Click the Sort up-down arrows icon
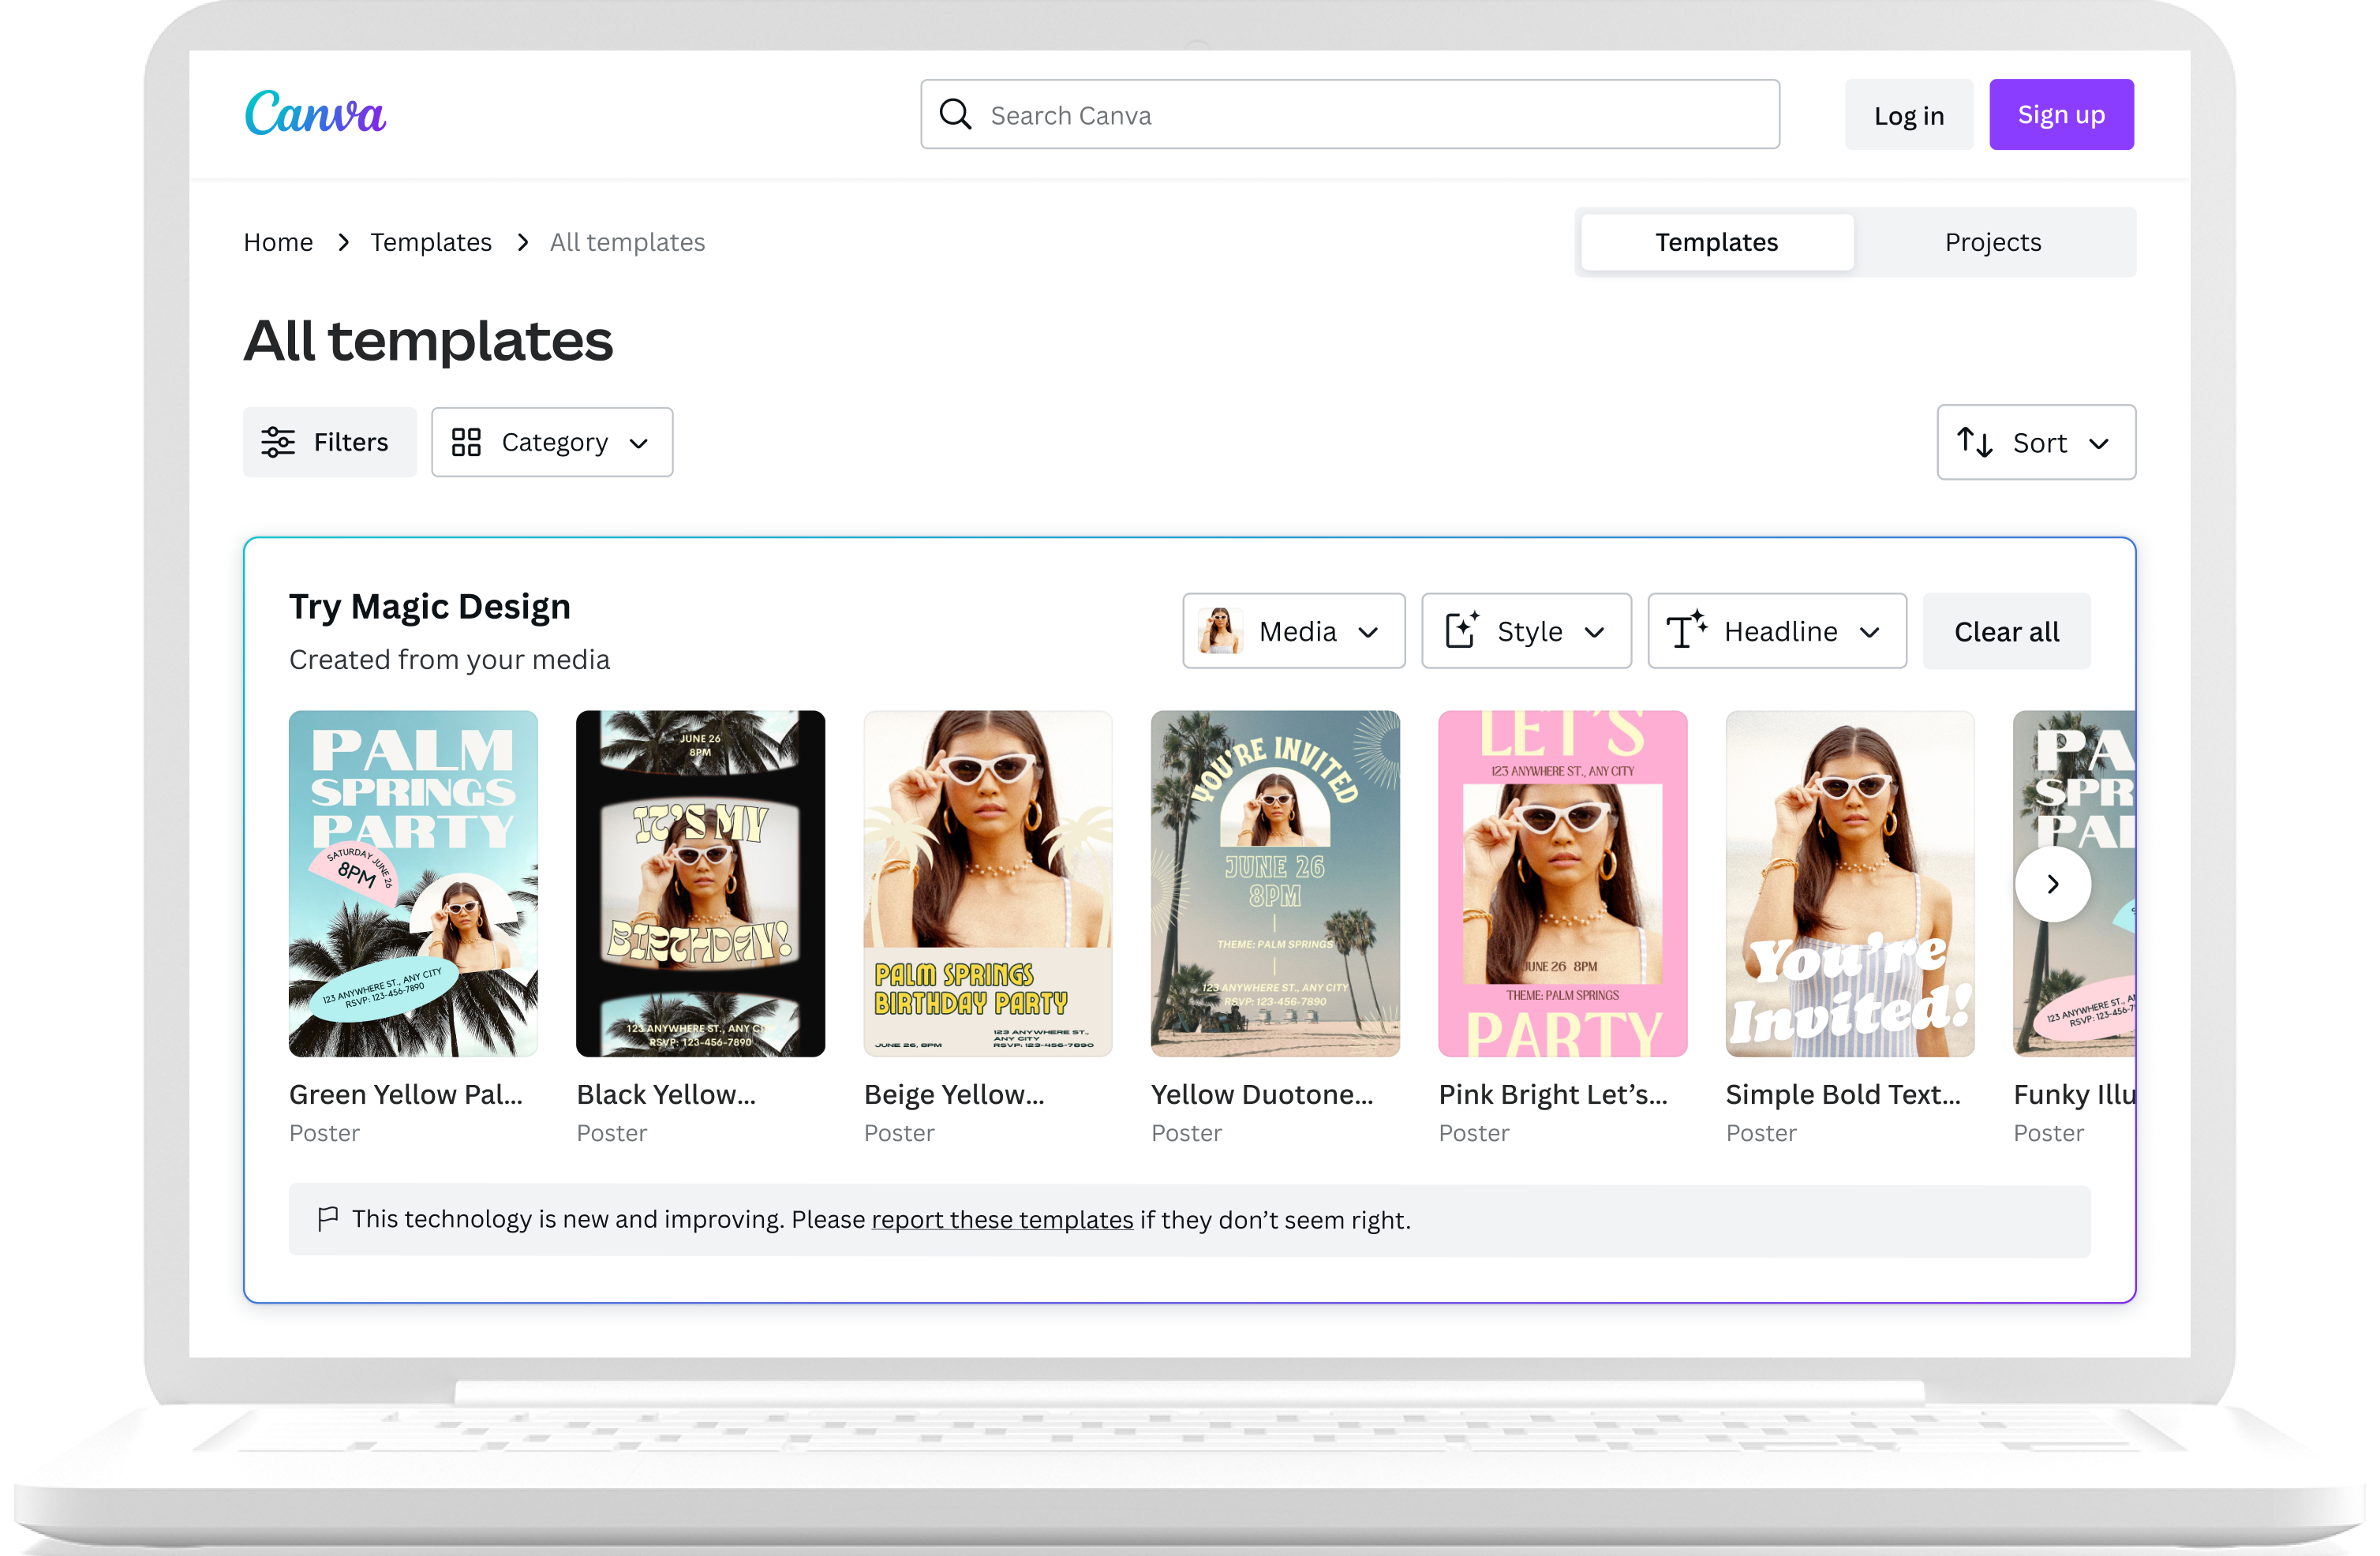2380x1556 pixels. [x=1978, y=441]
